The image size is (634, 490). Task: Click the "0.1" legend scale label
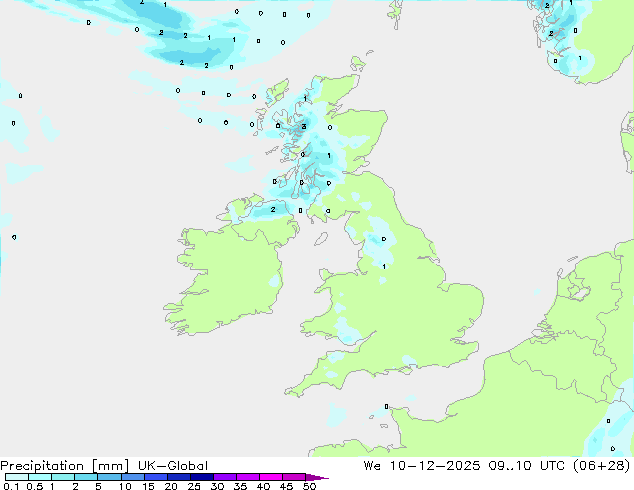click(x=11, y=486)
